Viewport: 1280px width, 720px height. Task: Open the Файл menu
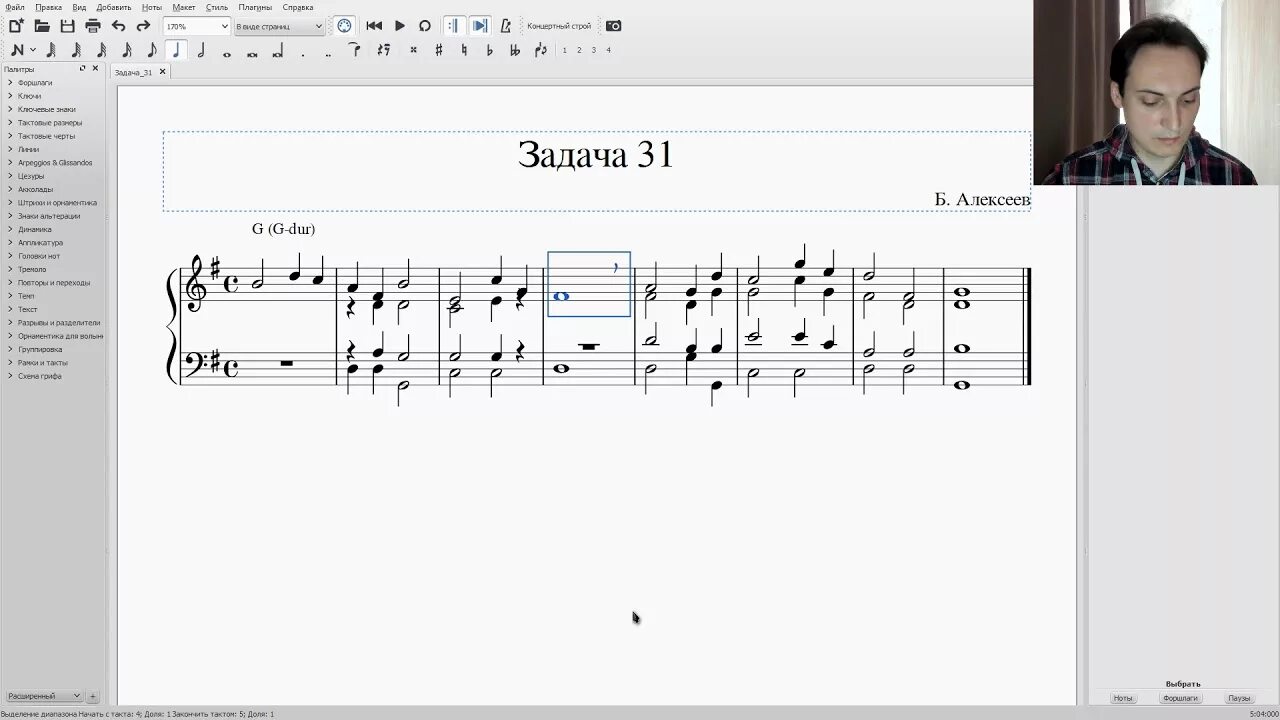14,7
